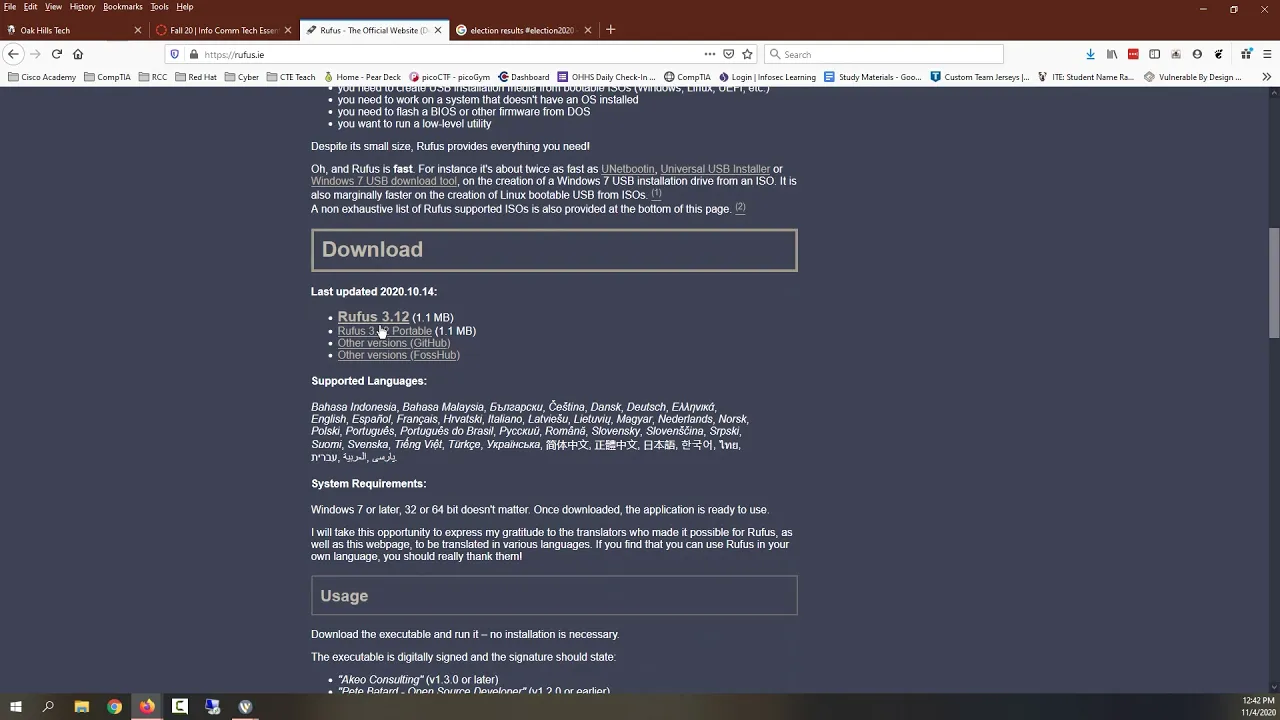The image size is (1280, 720).
Task: Download Rufus 3.12 Portable link
Action: [x=385, y=331]
